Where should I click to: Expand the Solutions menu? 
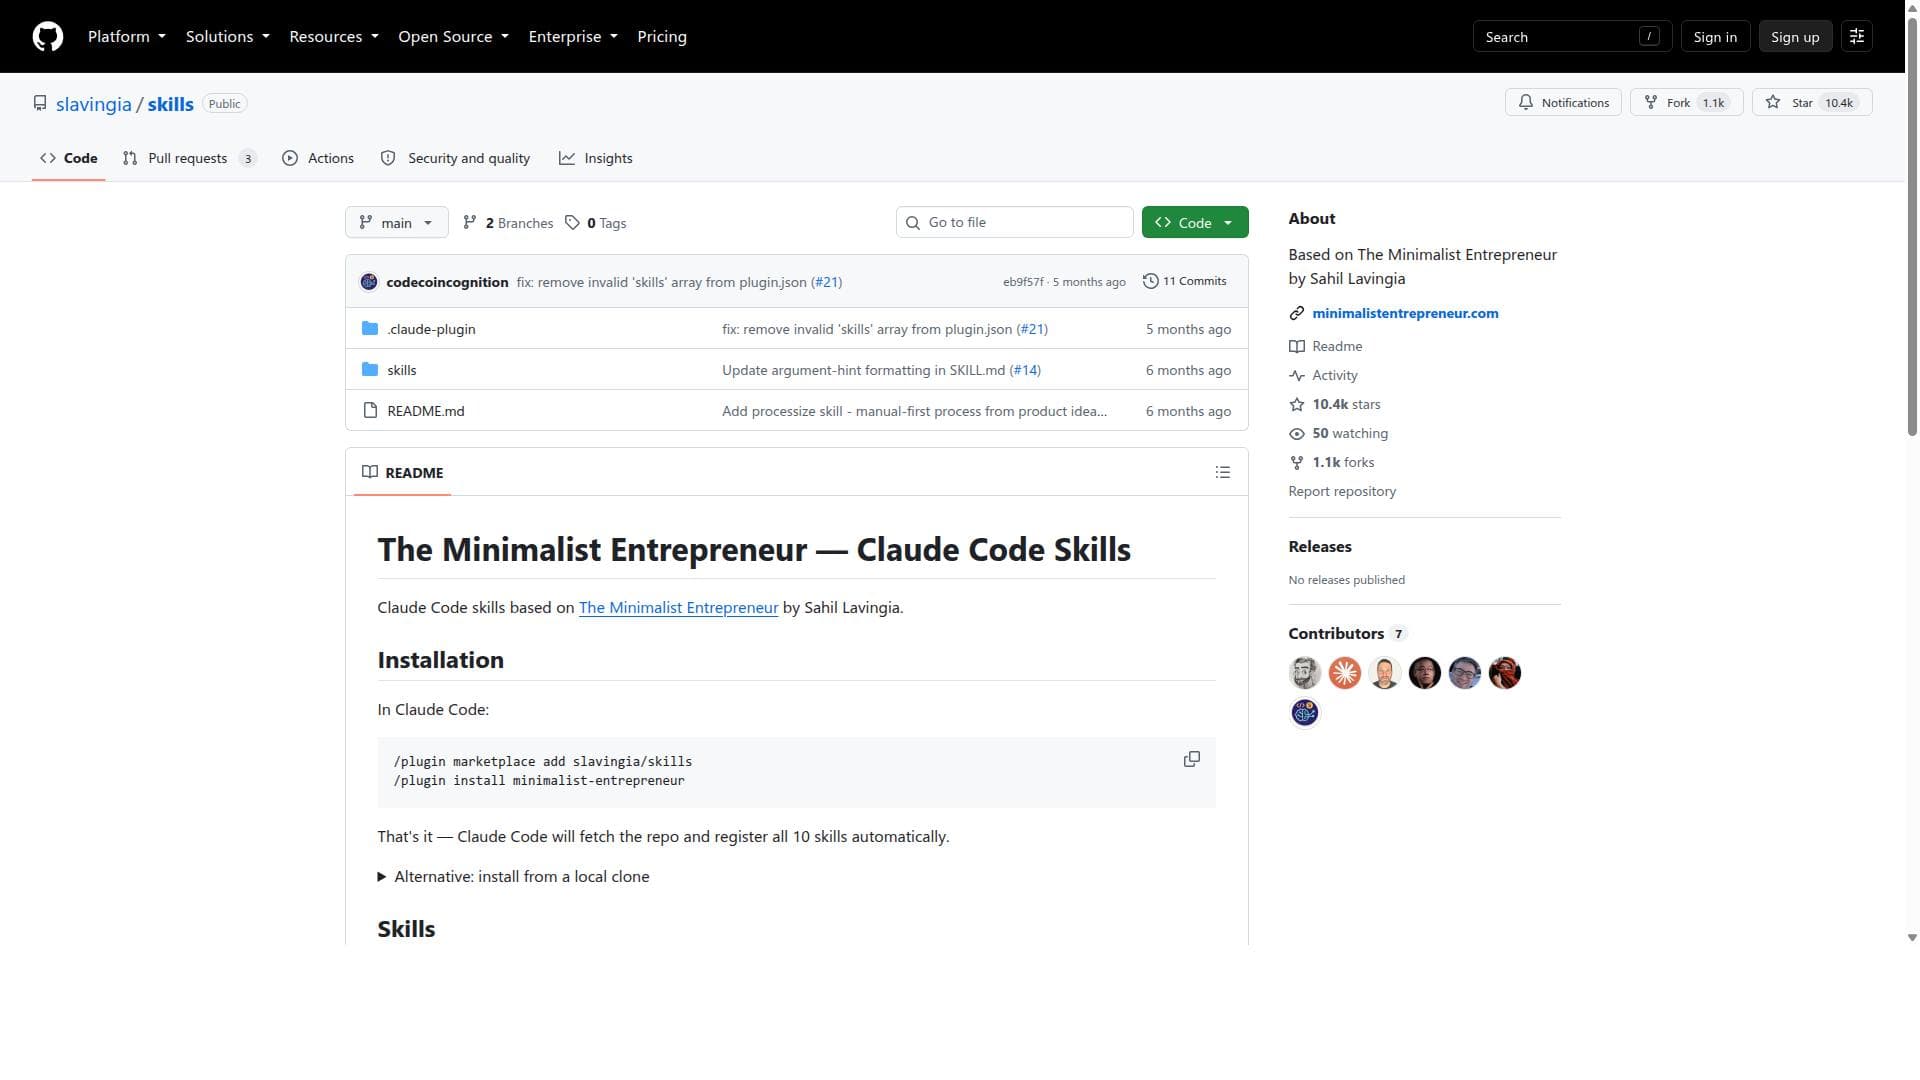(x=228, y=37)
